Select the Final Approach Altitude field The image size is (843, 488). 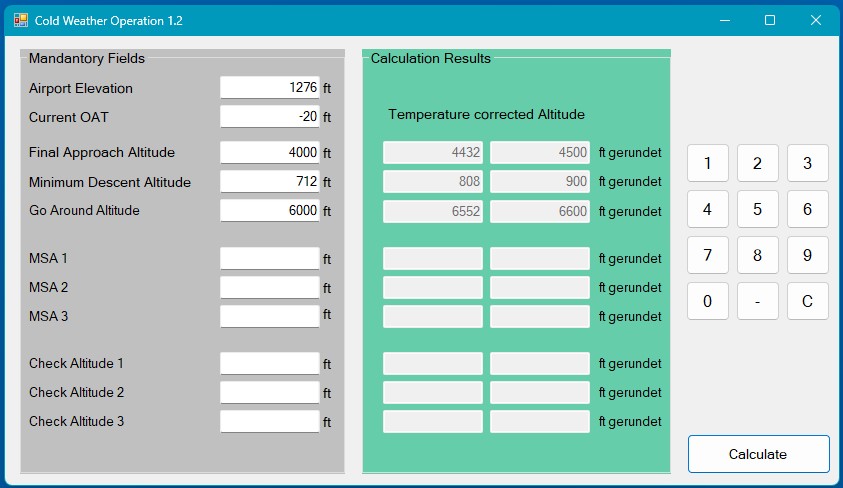(269, 153)
